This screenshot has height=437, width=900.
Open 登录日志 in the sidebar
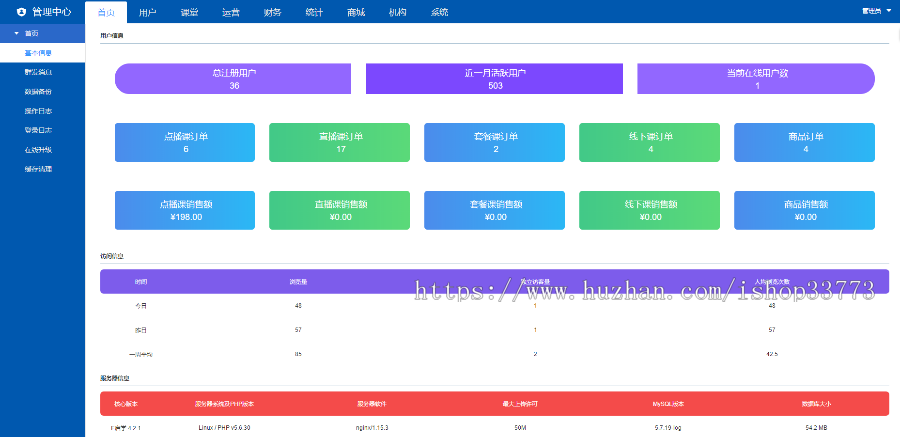coord(38,129)
